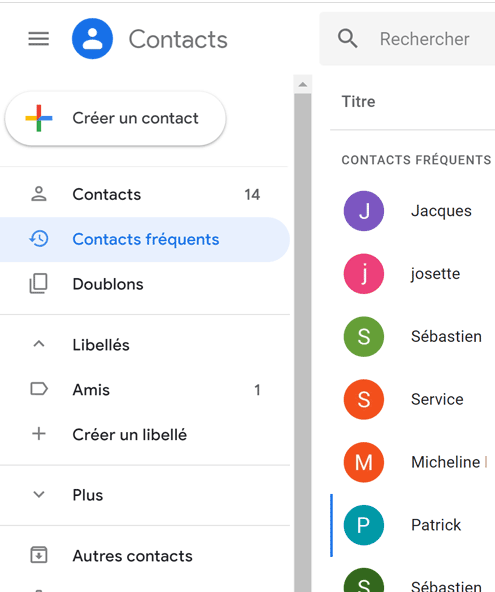
Task: Click Créer un contact button
Action: click(x=115, y=119)
